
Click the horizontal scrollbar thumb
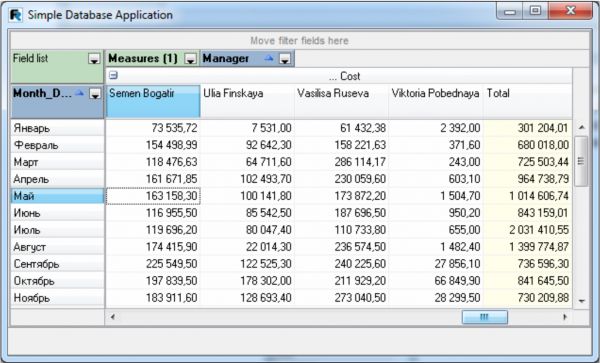pyautogui.click(x=485, y=317)
